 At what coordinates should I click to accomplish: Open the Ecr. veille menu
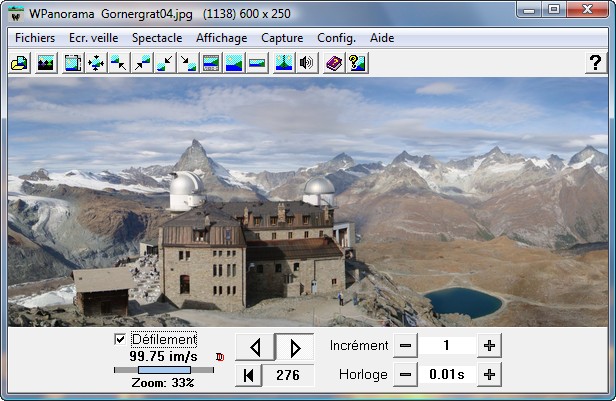[x=94, y=38]
